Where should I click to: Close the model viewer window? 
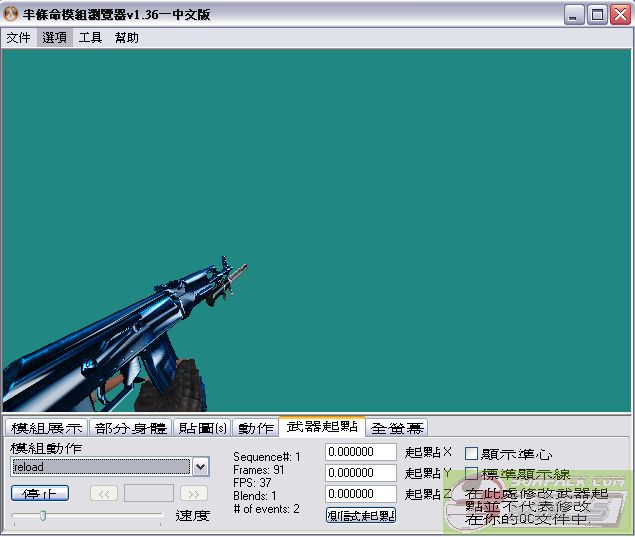pyautogui.click(x=620, y=14)
